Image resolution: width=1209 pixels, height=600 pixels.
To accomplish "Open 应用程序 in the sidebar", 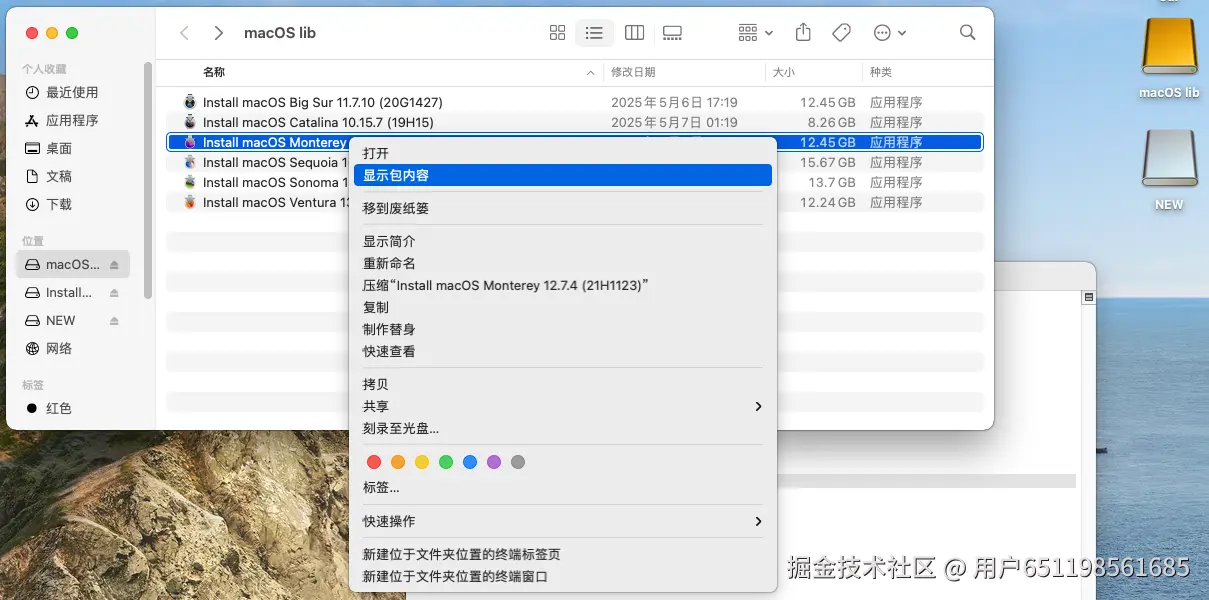I will point(74,120).
